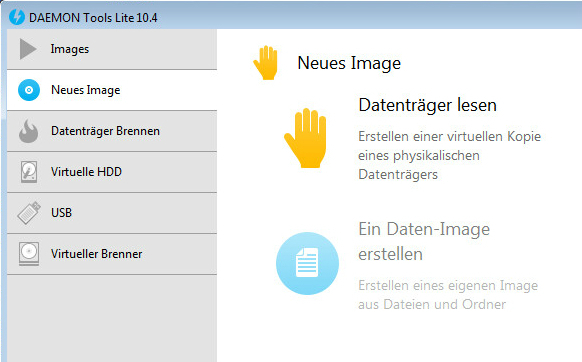Click the DAEMON Tools lightning logo in title bar

coord(17,17)
